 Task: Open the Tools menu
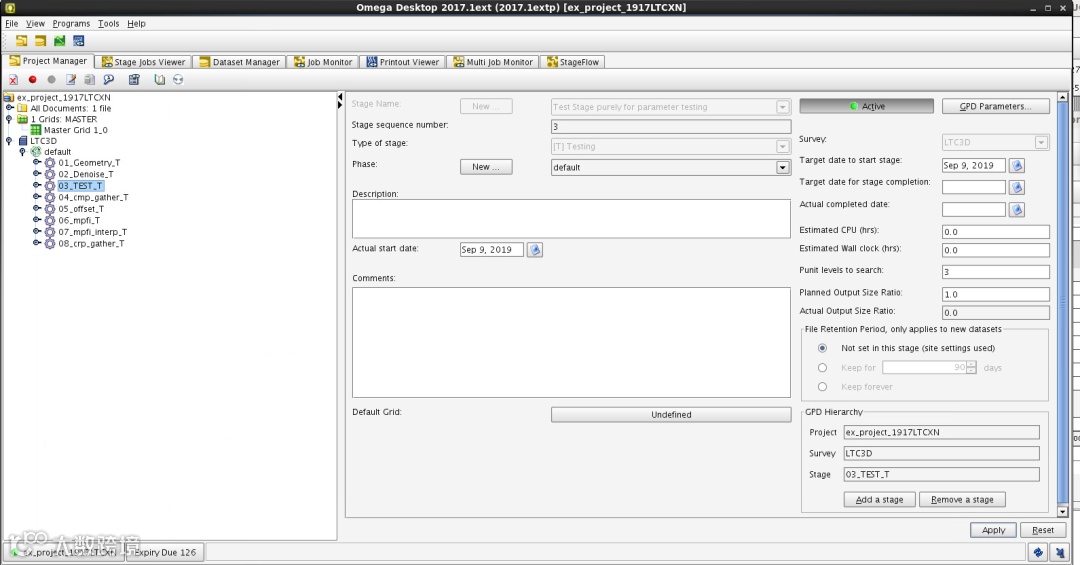click(x=108, y=23)
